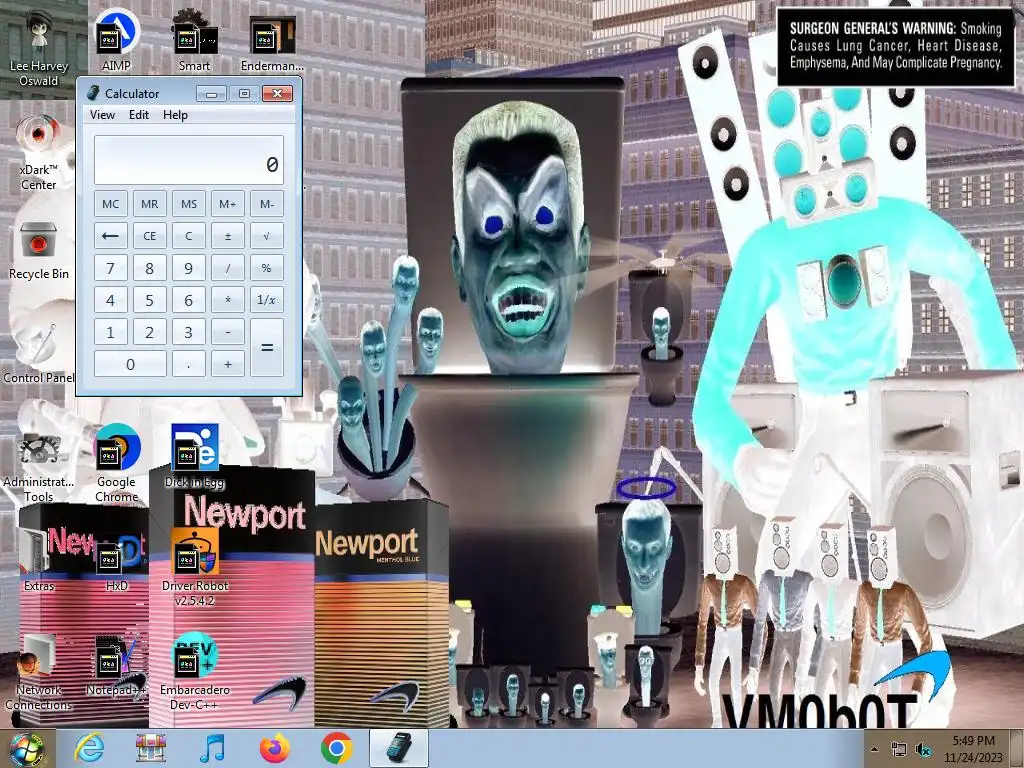Image resolution: width=1024 pixels, height=768 pixels.
Task: Open the clock showing 5:49 PM
Action: [973, 749]
